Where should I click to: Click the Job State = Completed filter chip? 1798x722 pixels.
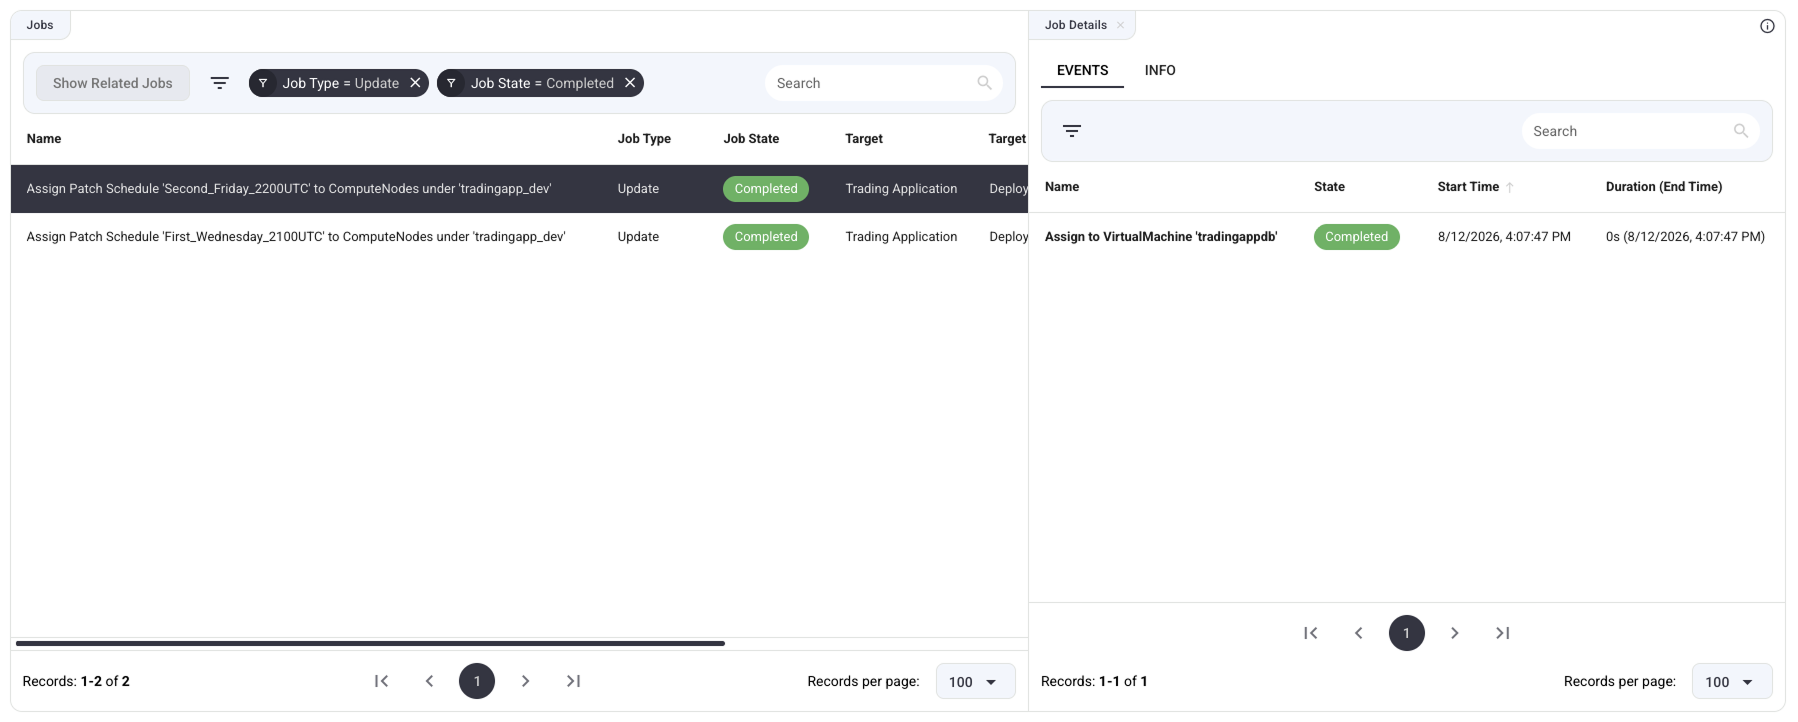pos(541,83)
